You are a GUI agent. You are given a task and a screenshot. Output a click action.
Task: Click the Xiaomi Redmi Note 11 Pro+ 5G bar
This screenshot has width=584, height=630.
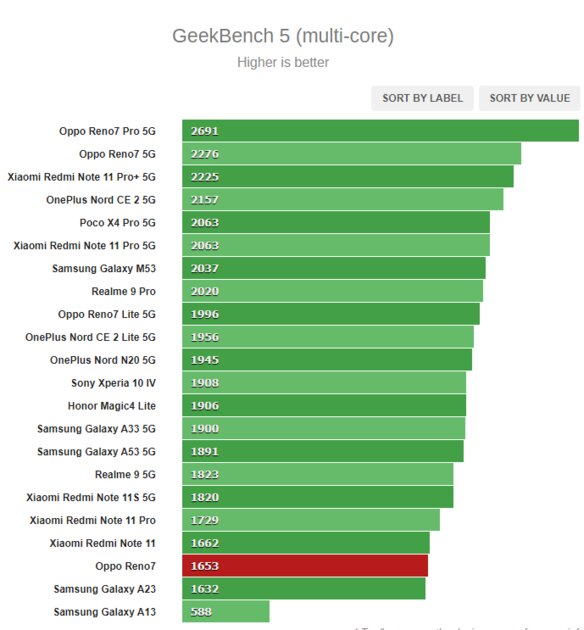(x=348, y=177)
